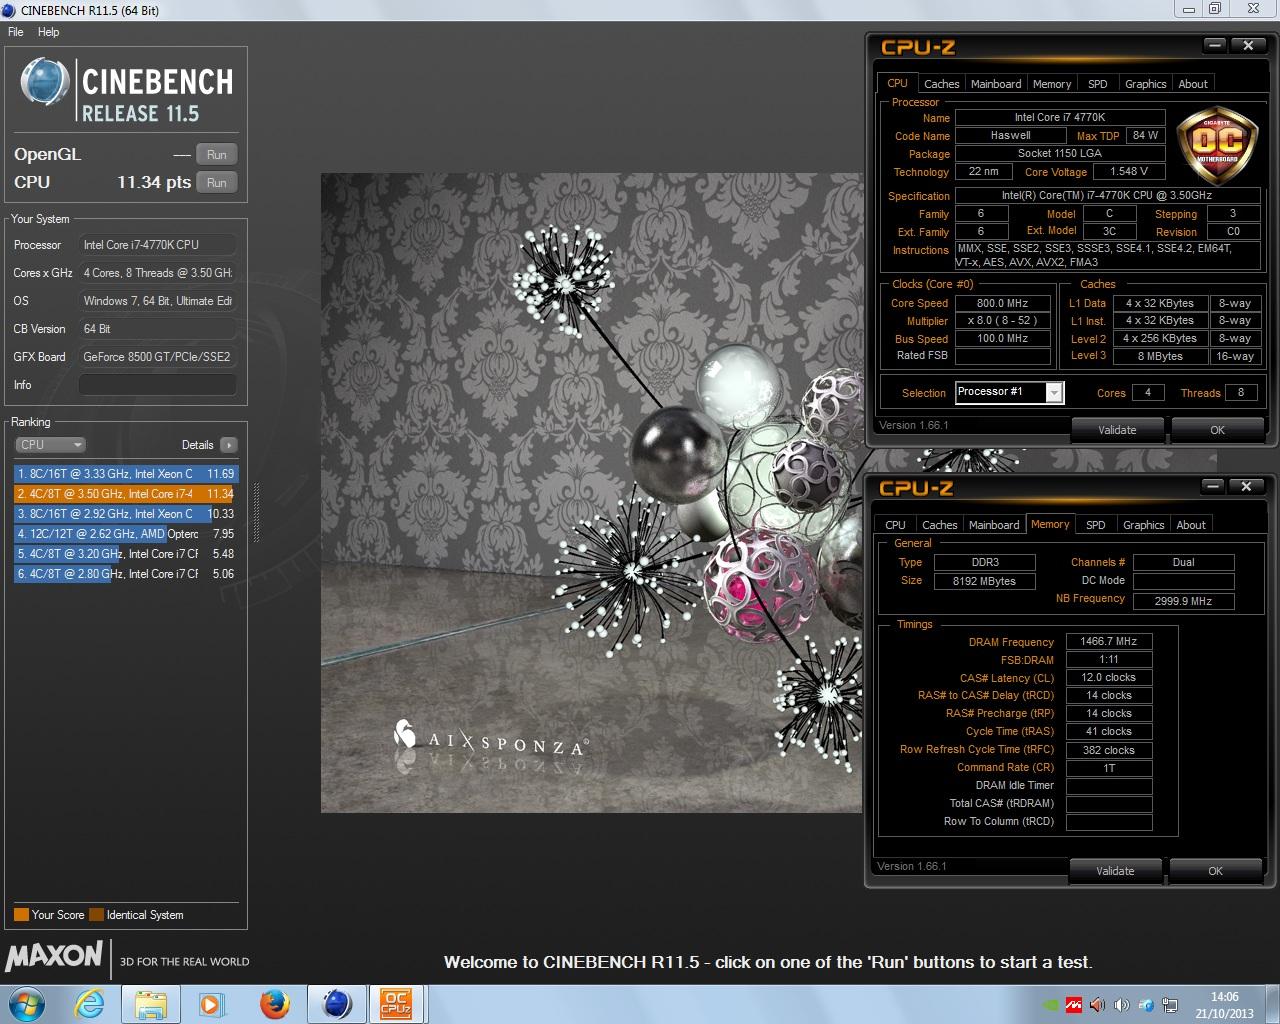Expand ranking Details arrow button
This screenshot has width=1280, height=1024.
(x=229, y=445)
